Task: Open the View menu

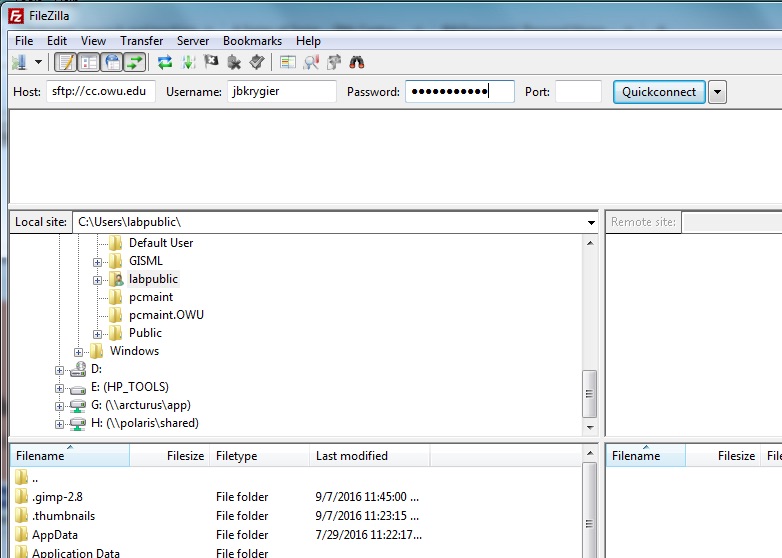Action: tap(93, 41)
